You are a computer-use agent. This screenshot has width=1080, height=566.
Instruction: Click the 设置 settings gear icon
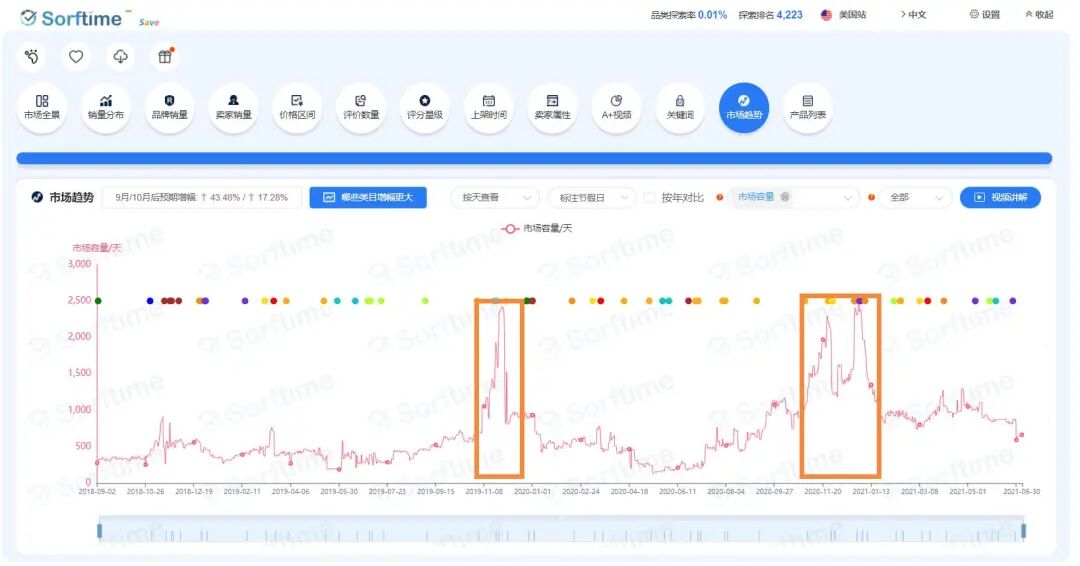pyautogui.click(x=974, y=14)
